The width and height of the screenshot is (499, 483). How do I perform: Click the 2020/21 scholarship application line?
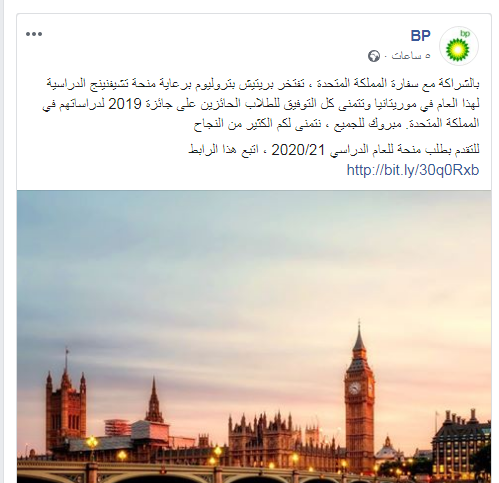(x=334, y=150)
